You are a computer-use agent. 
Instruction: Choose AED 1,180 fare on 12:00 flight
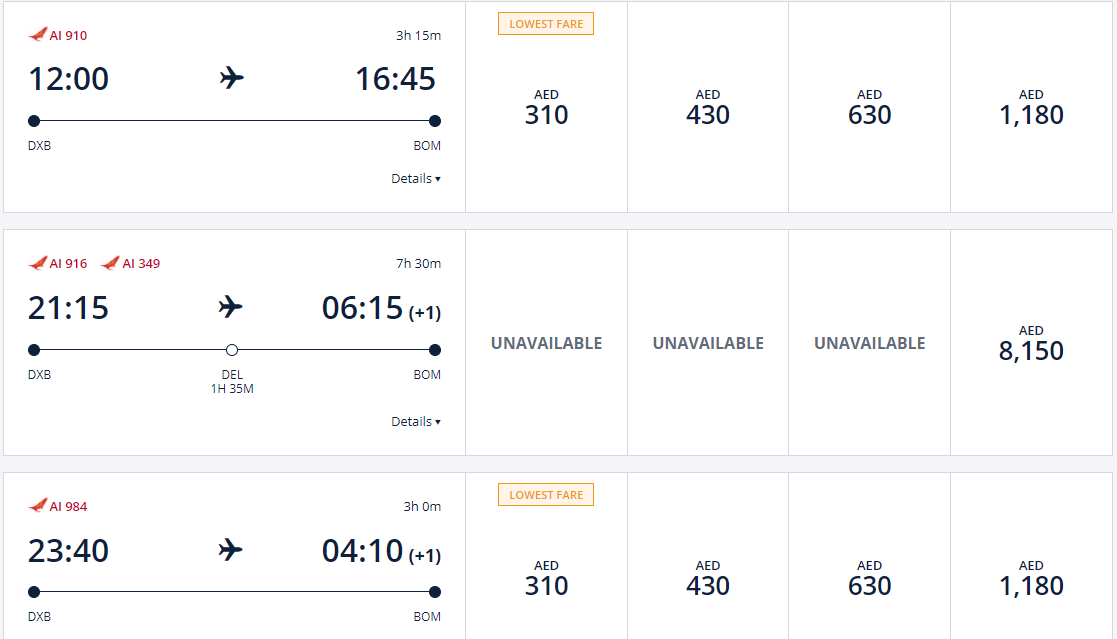(x=1031, y=107)
